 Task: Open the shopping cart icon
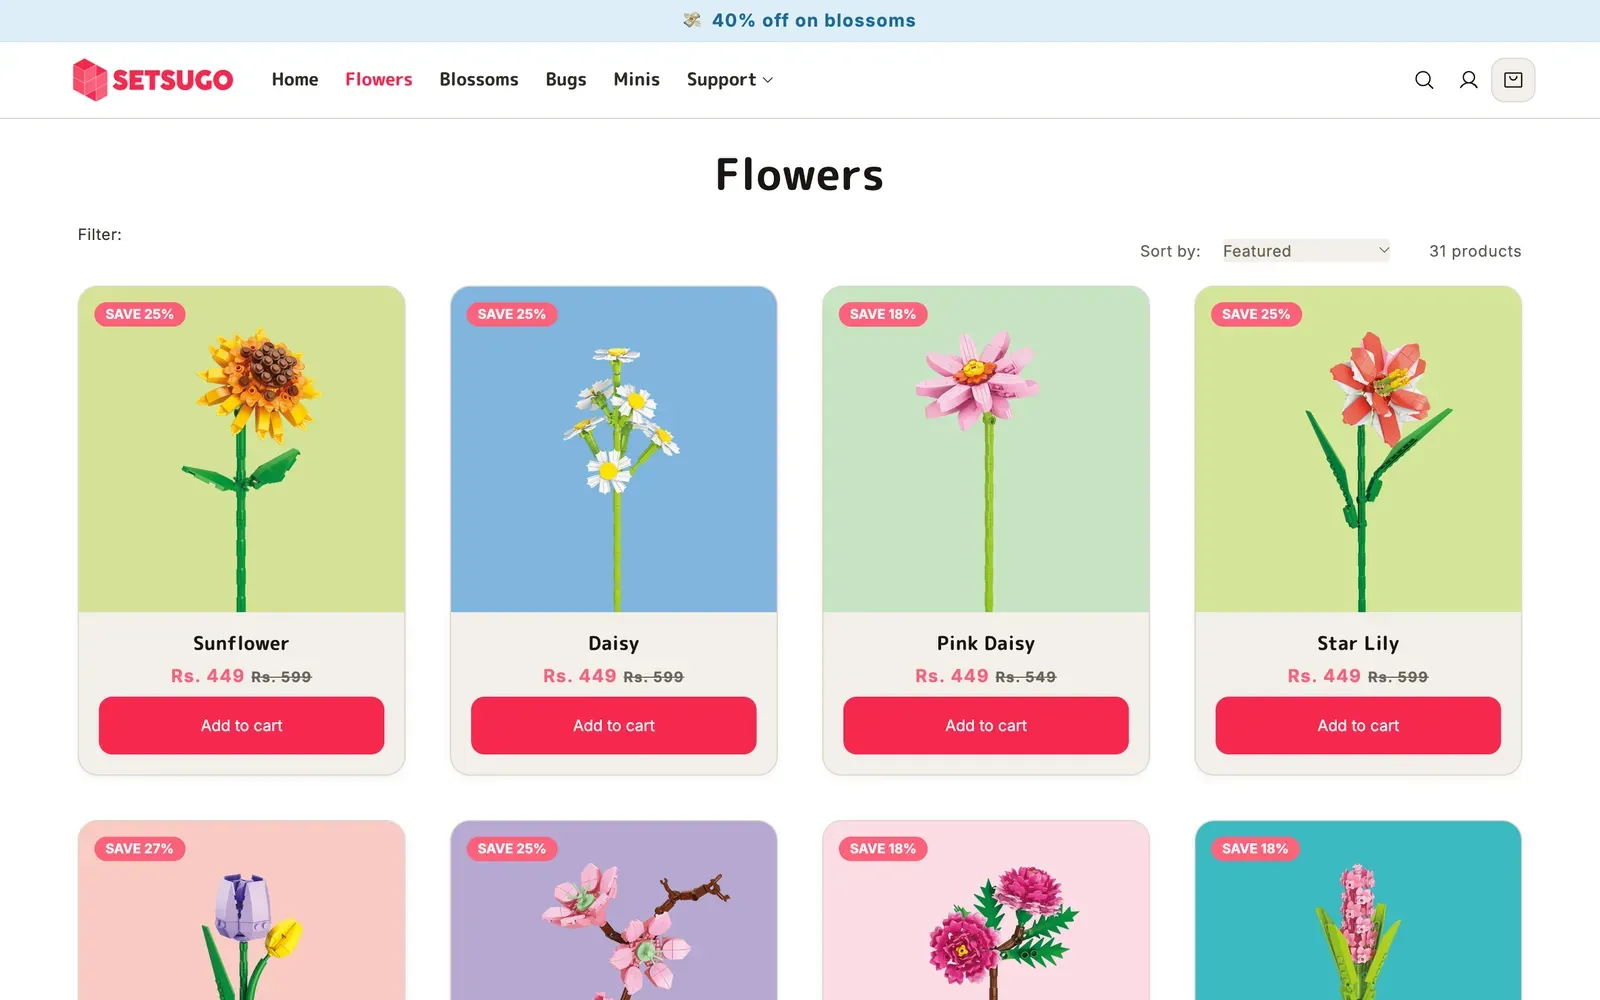click(x=1513, y=80)
